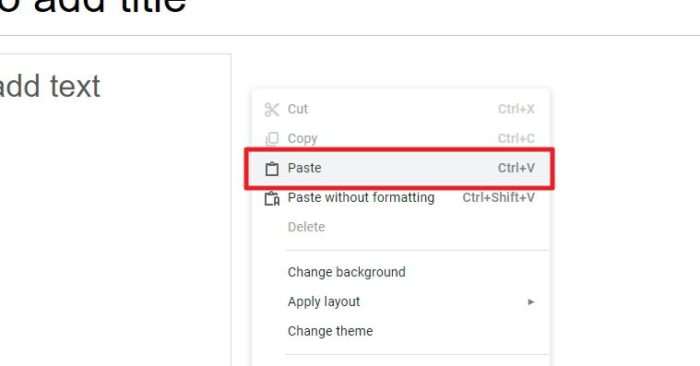Click the add title placeholder text
This screenshot has height=366, width=700.
92,6
